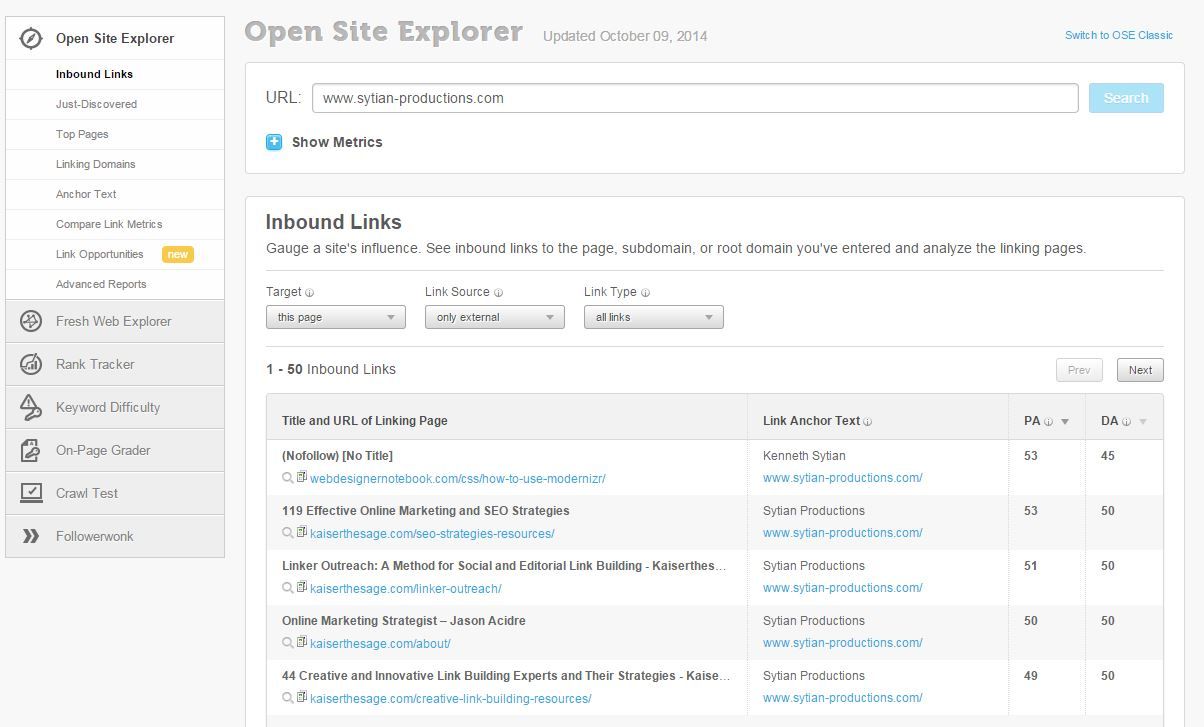Sort by DA column arrow
The width and height of the screenshot is (1204, 727).
tap(1143, 422)
